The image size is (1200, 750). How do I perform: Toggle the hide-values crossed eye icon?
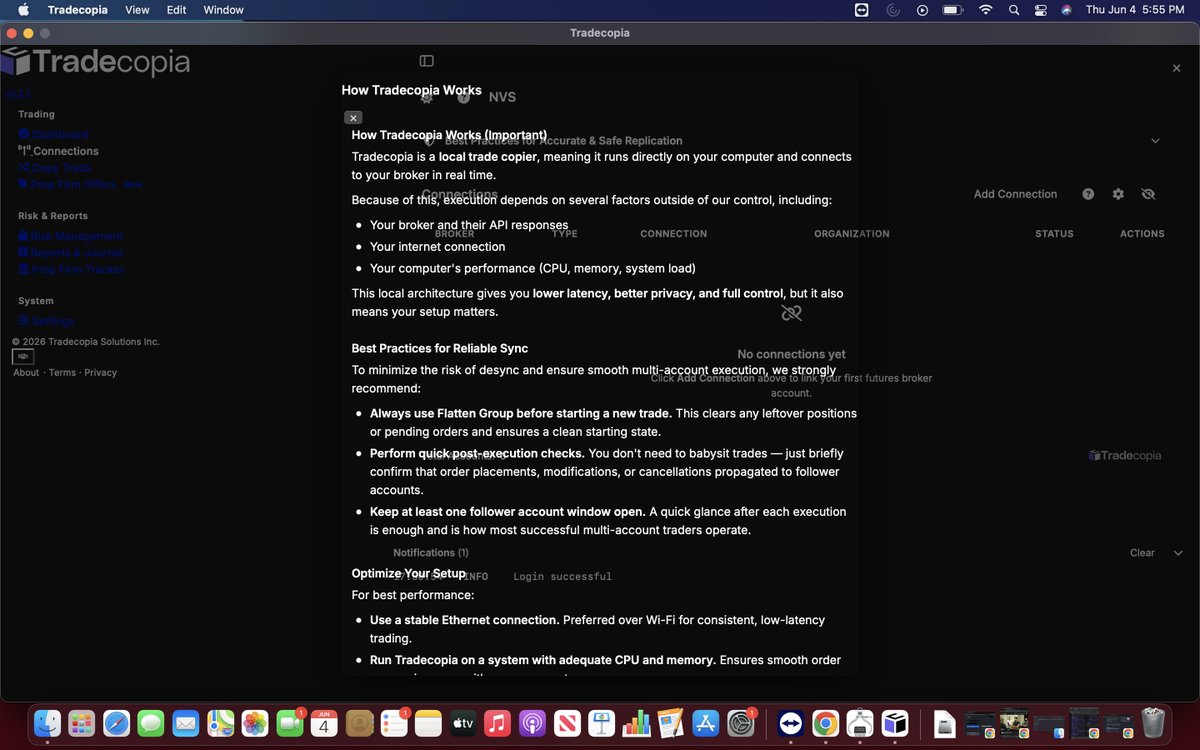tap(1148, 194)
